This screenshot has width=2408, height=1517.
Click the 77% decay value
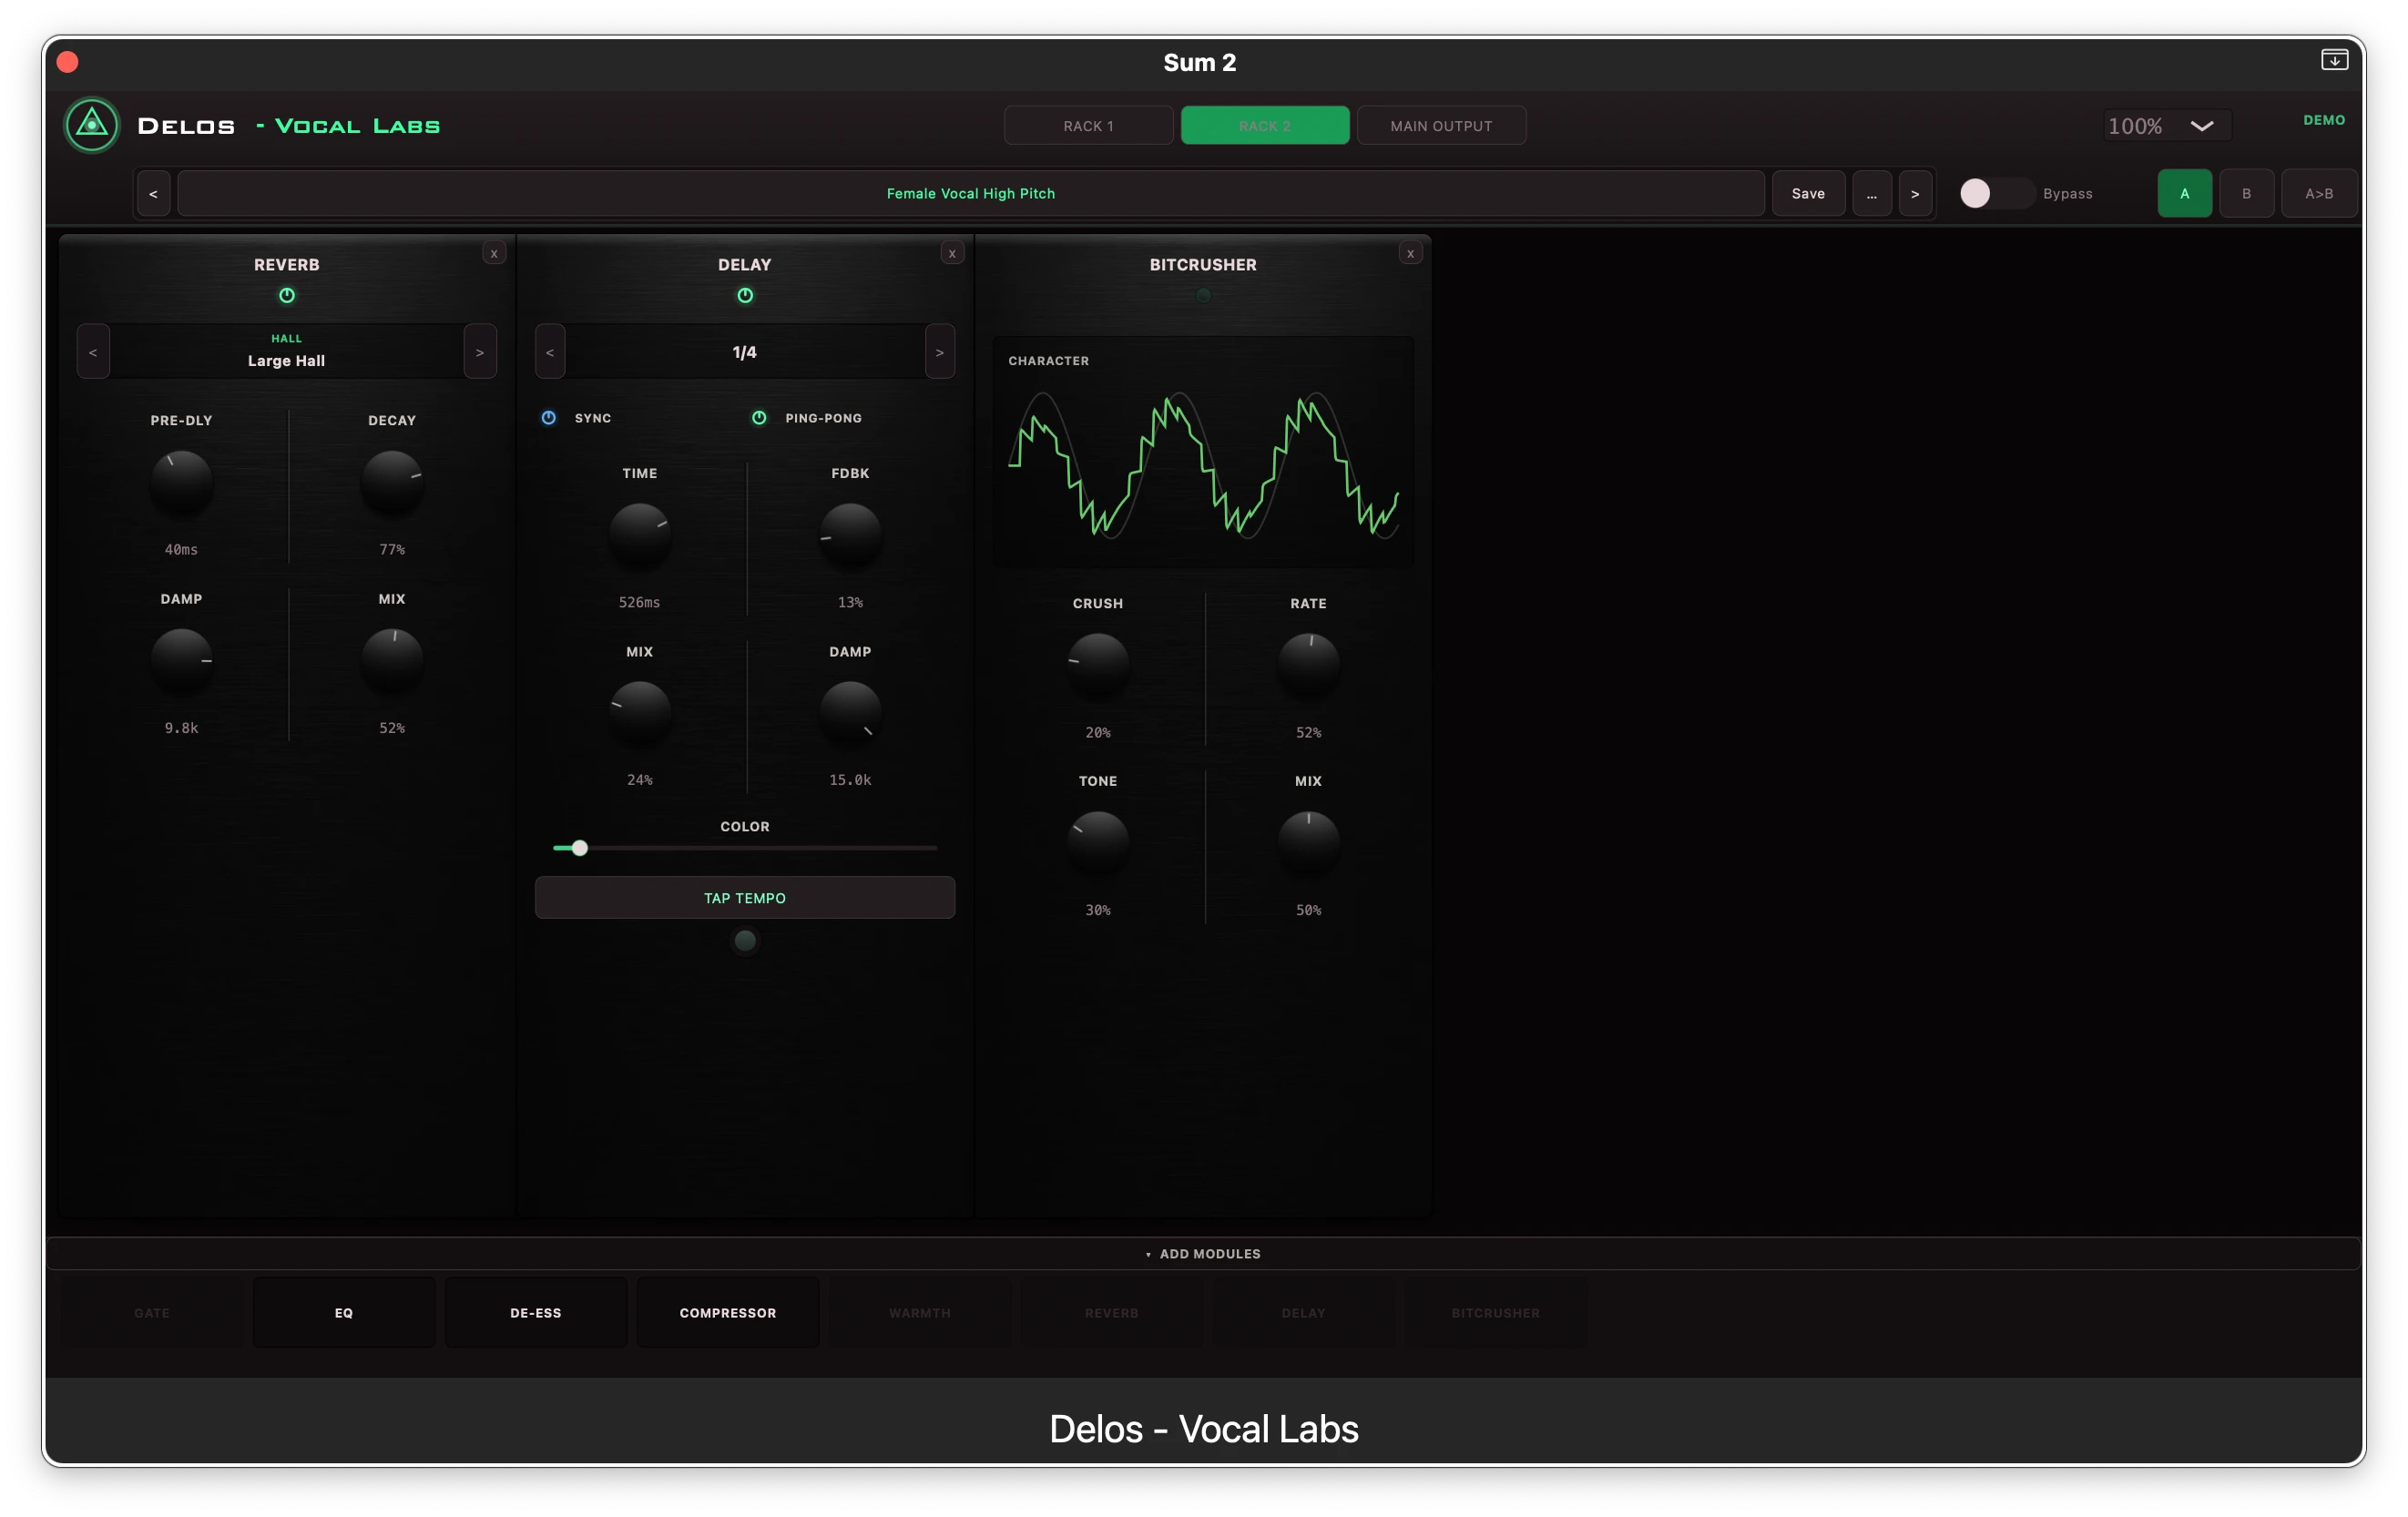click(x=392, y=549)
